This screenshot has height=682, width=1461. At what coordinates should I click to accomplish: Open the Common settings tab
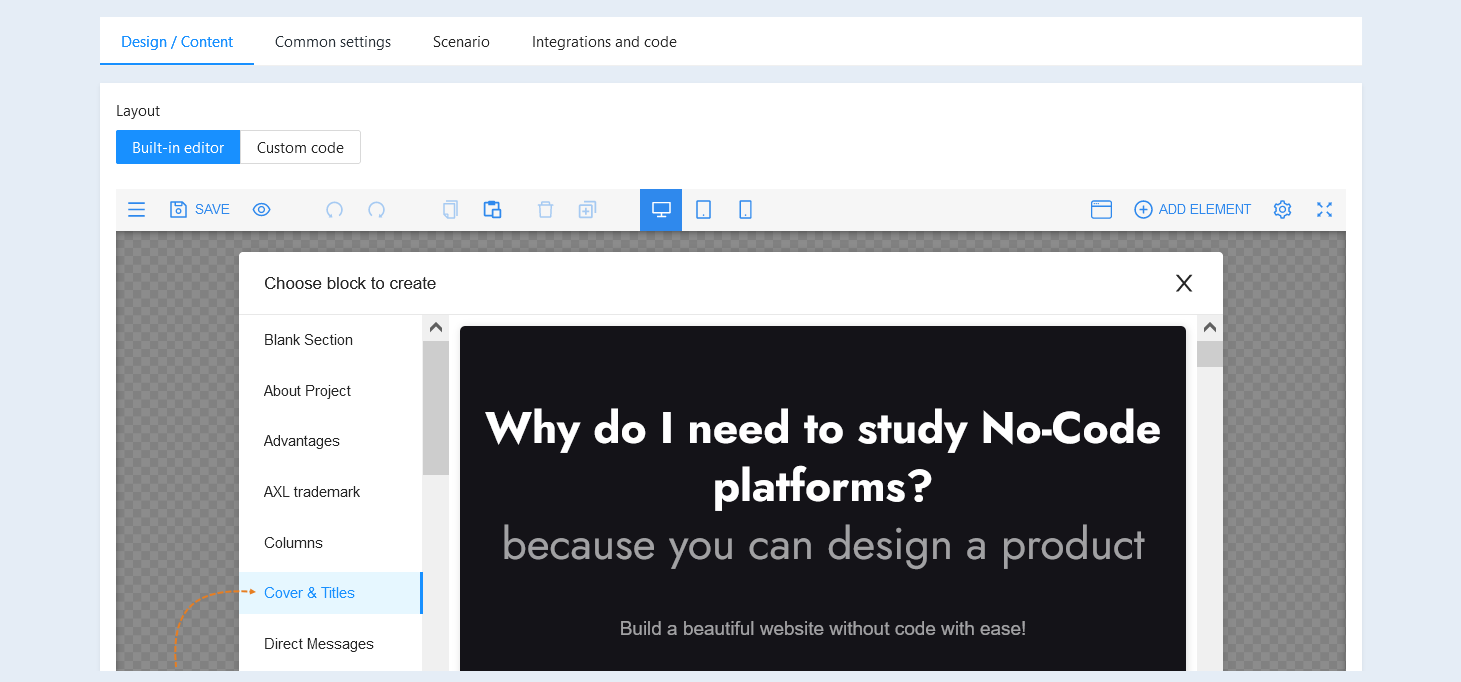tap(333, 42)
